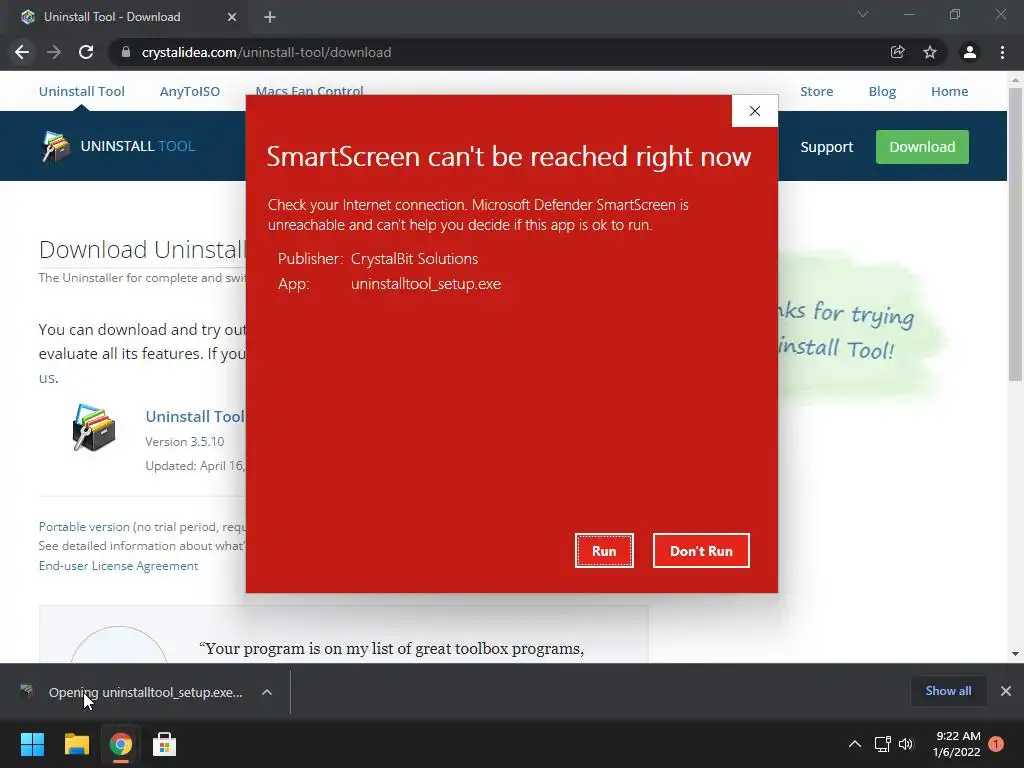Open the clock showing 9:22 AM

957,744
